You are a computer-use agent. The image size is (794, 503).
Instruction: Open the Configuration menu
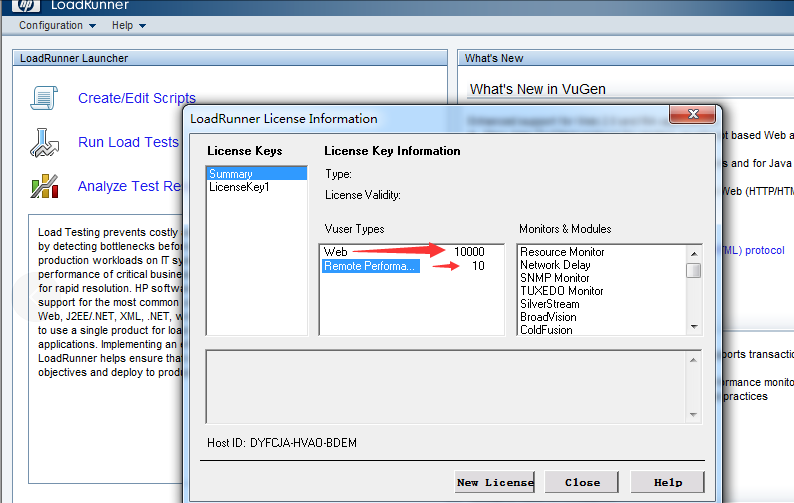(51, 25)
